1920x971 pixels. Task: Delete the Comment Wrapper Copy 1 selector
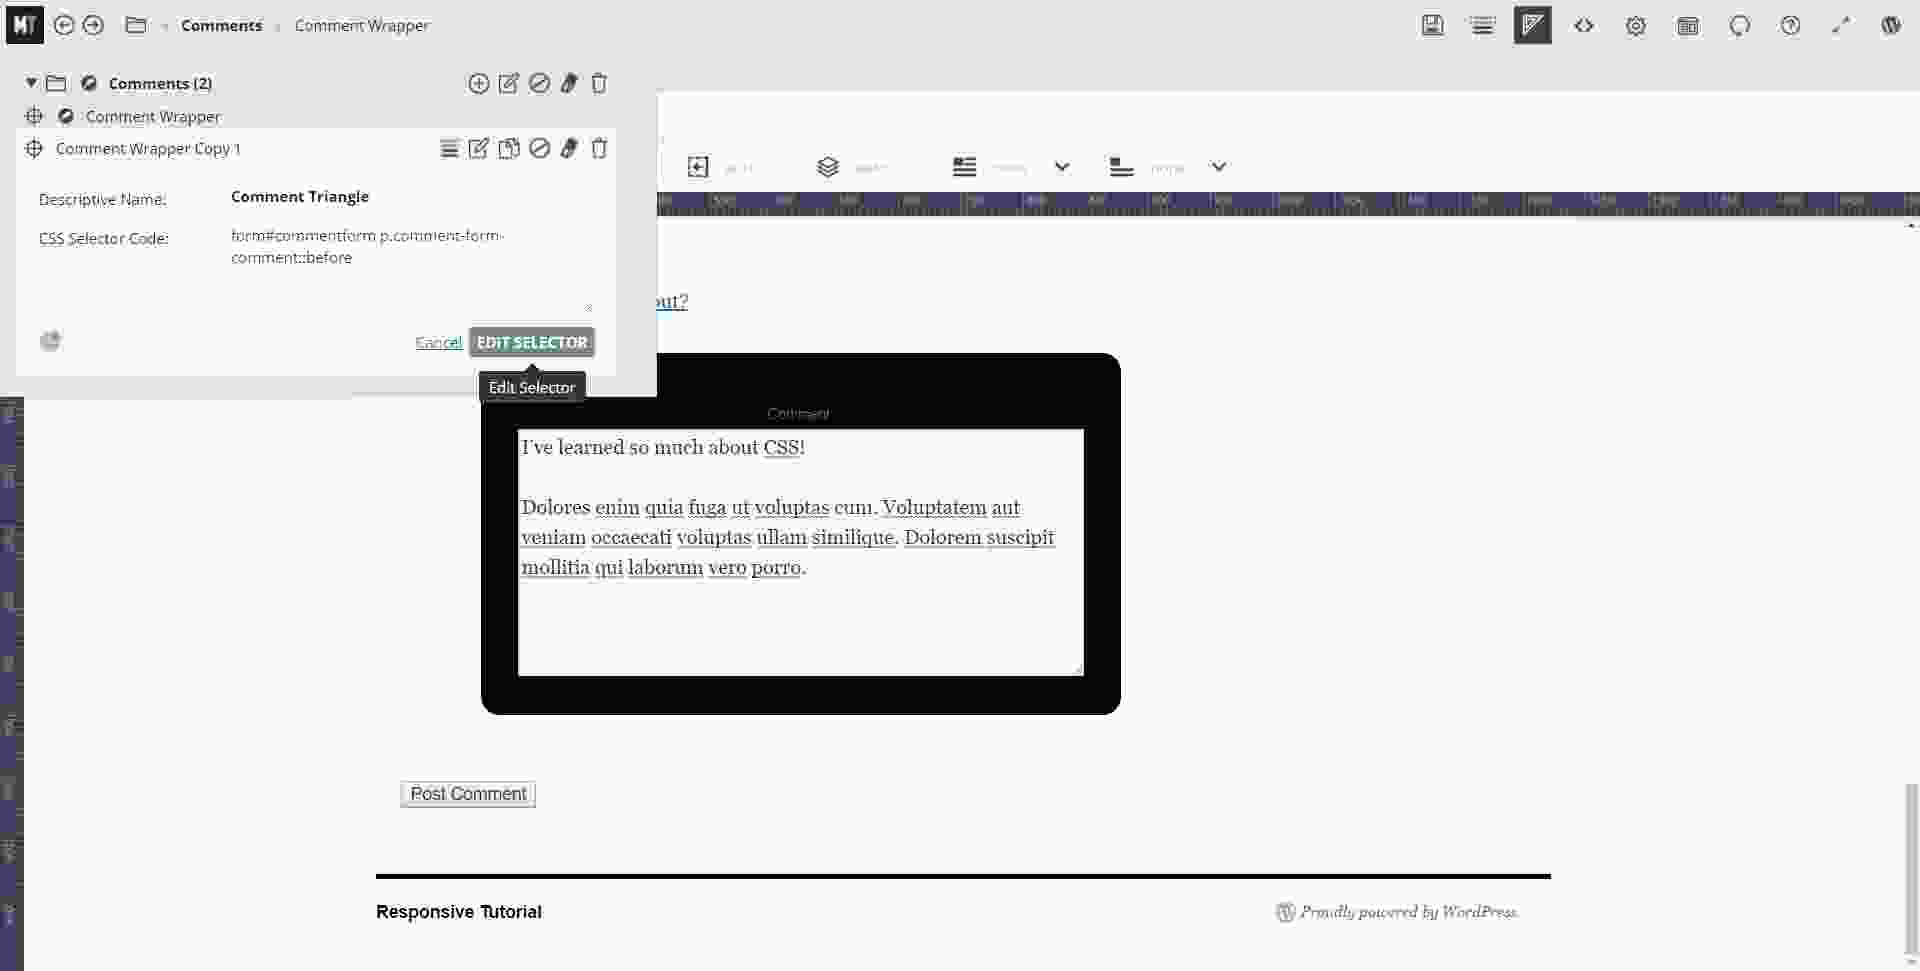pos(599,149)
